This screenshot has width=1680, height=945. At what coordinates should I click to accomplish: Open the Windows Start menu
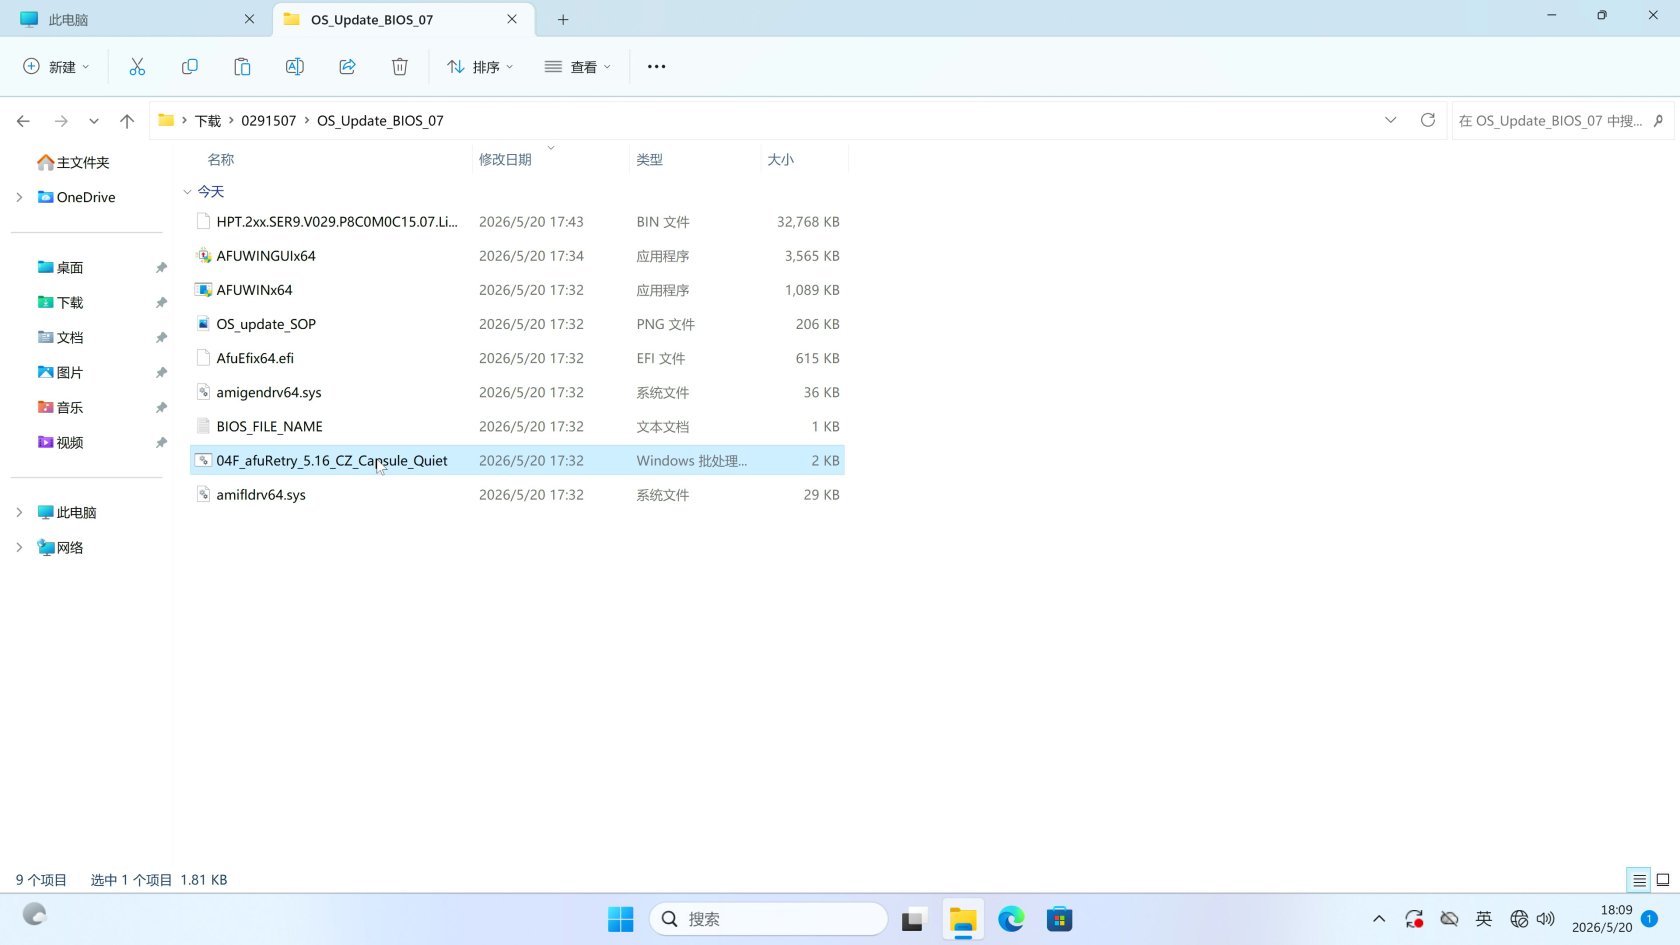pos(620,919)
